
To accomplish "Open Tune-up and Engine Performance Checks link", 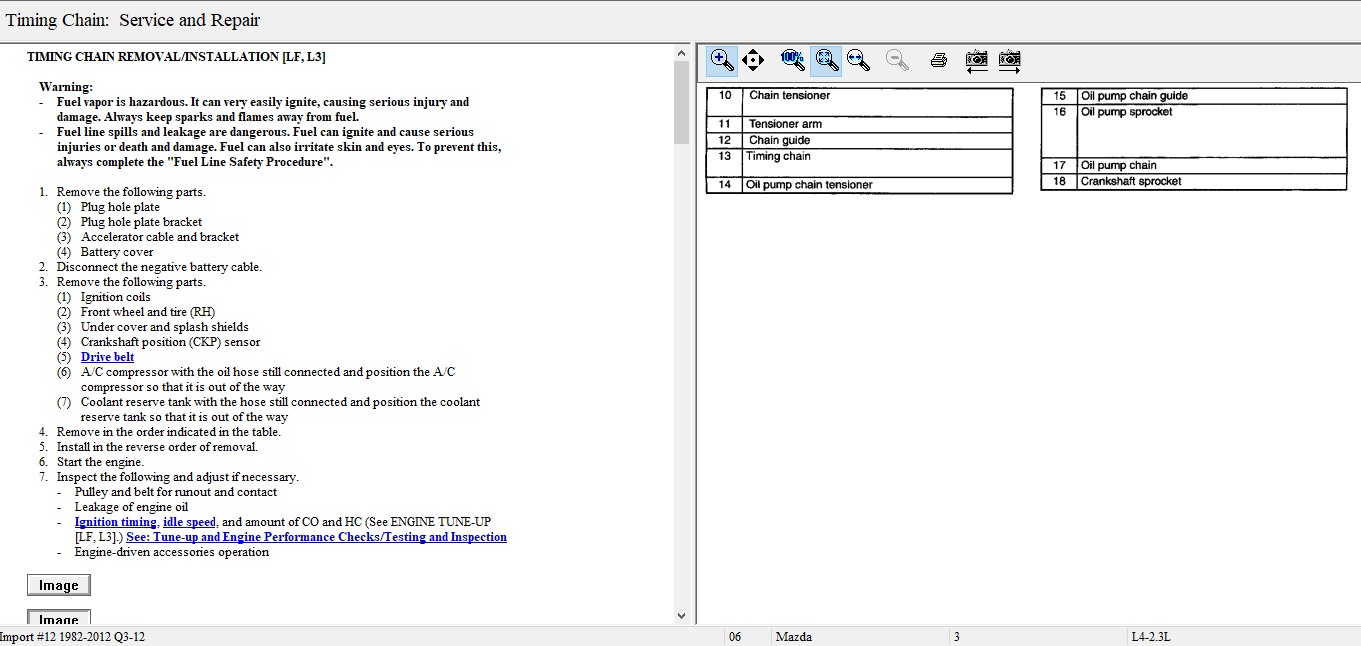I will tap(316, 537).
